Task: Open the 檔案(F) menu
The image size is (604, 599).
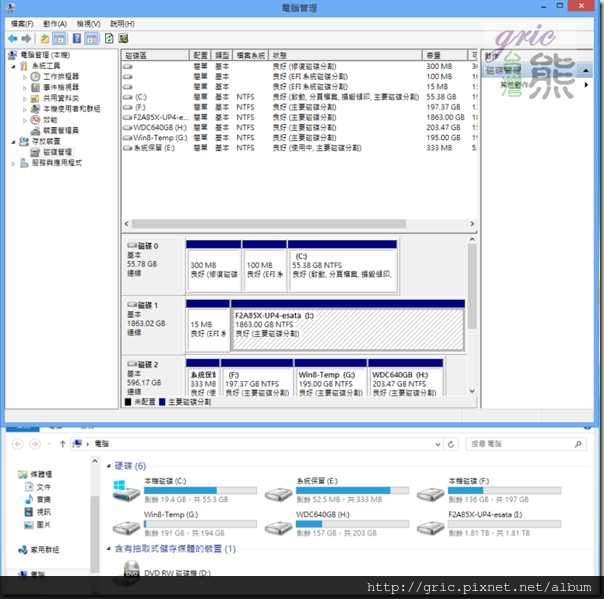Action: (x=22, y=24)
